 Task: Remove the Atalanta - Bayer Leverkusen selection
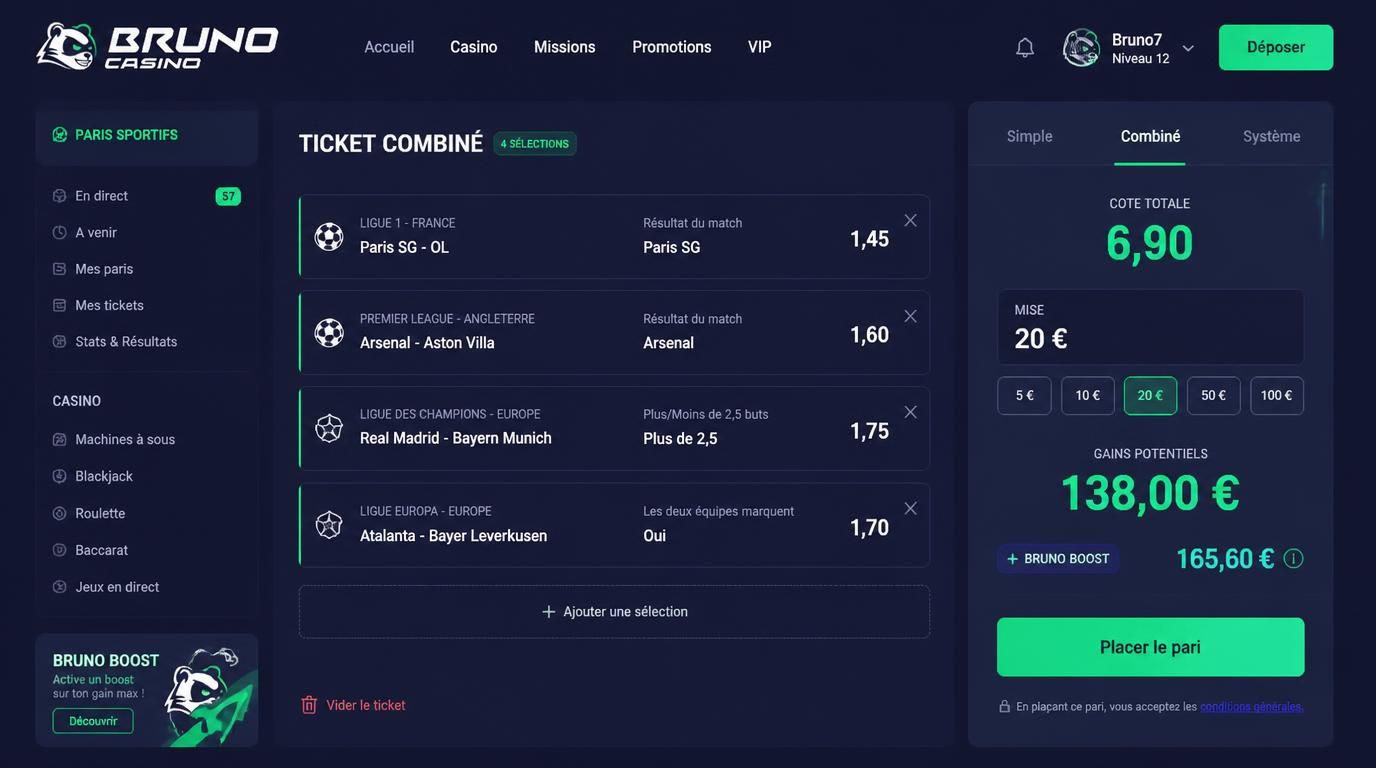[x=910, y=508]
